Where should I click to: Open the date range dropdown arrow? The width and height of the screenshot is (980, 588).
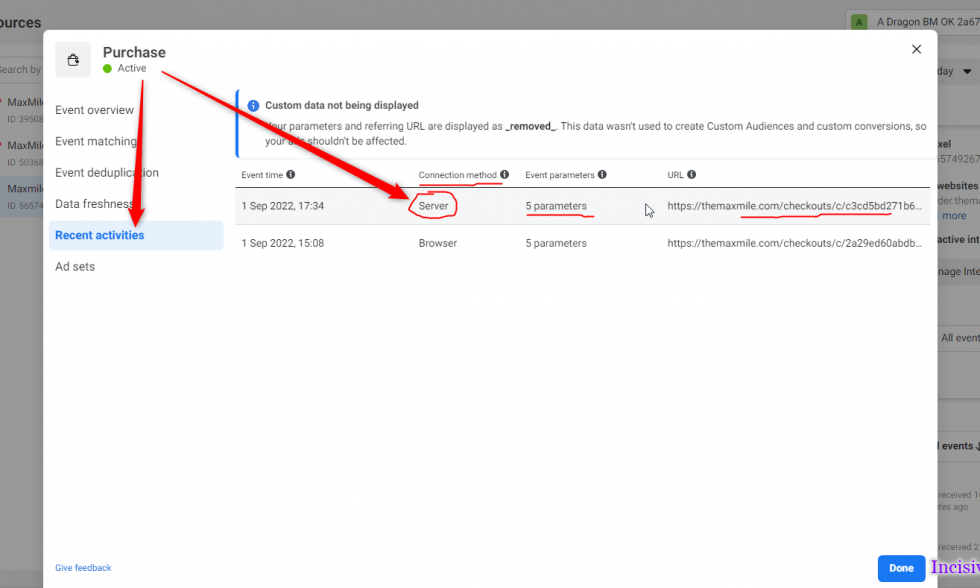click(x=967, y=72)
